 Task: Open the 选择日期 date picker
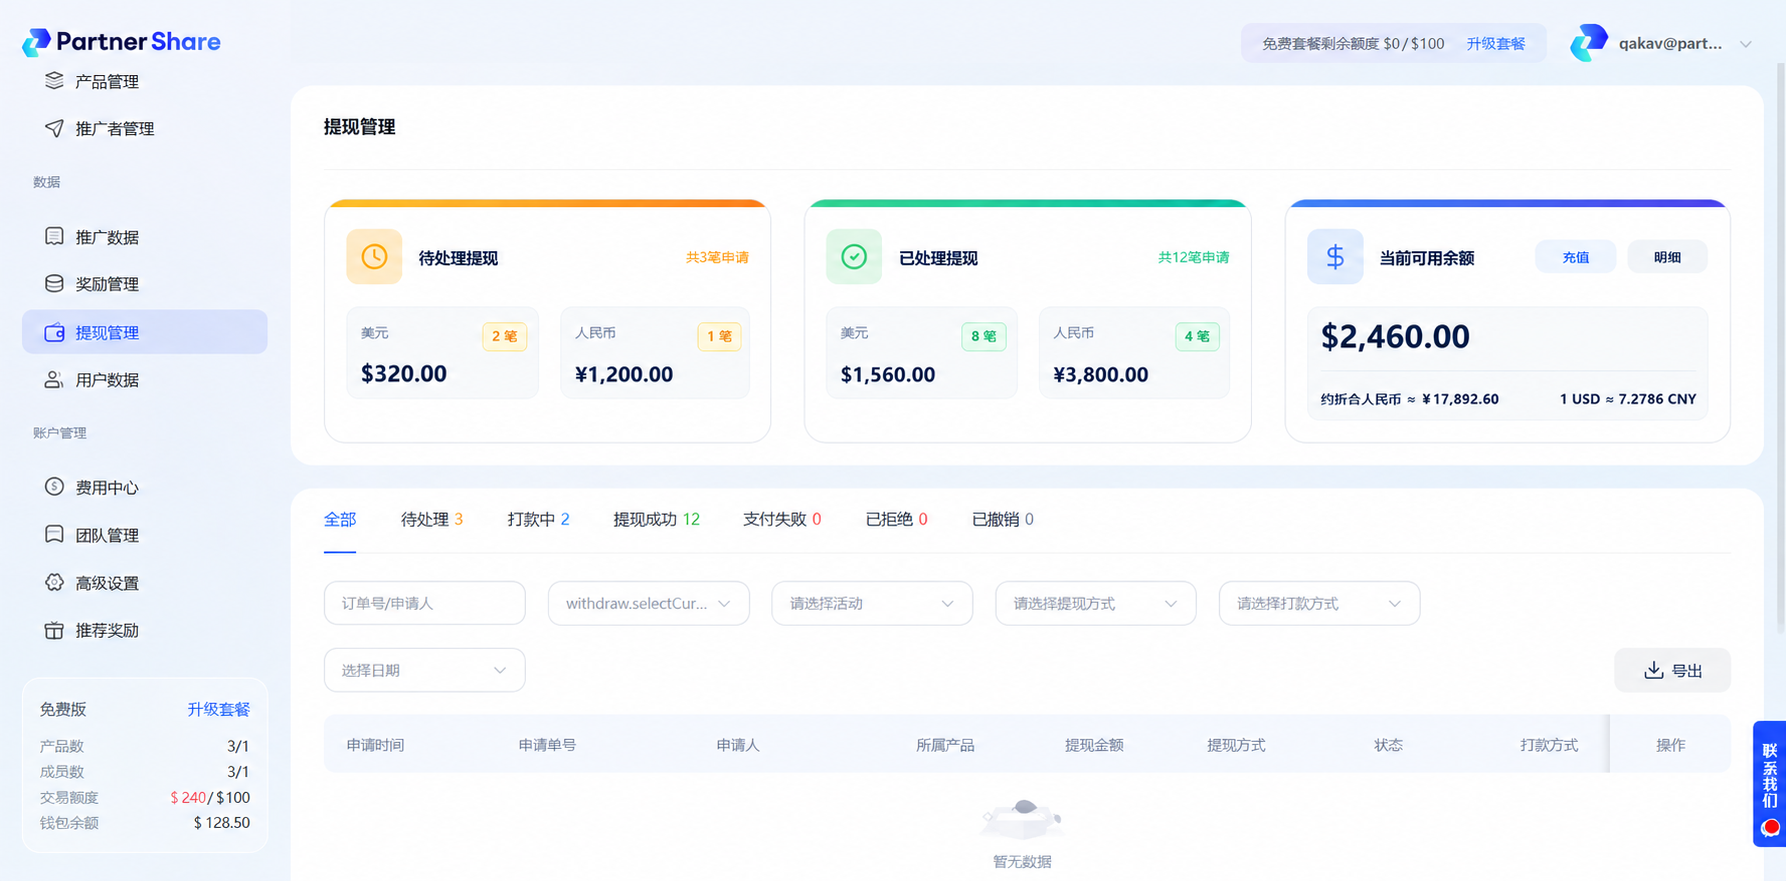424,670
